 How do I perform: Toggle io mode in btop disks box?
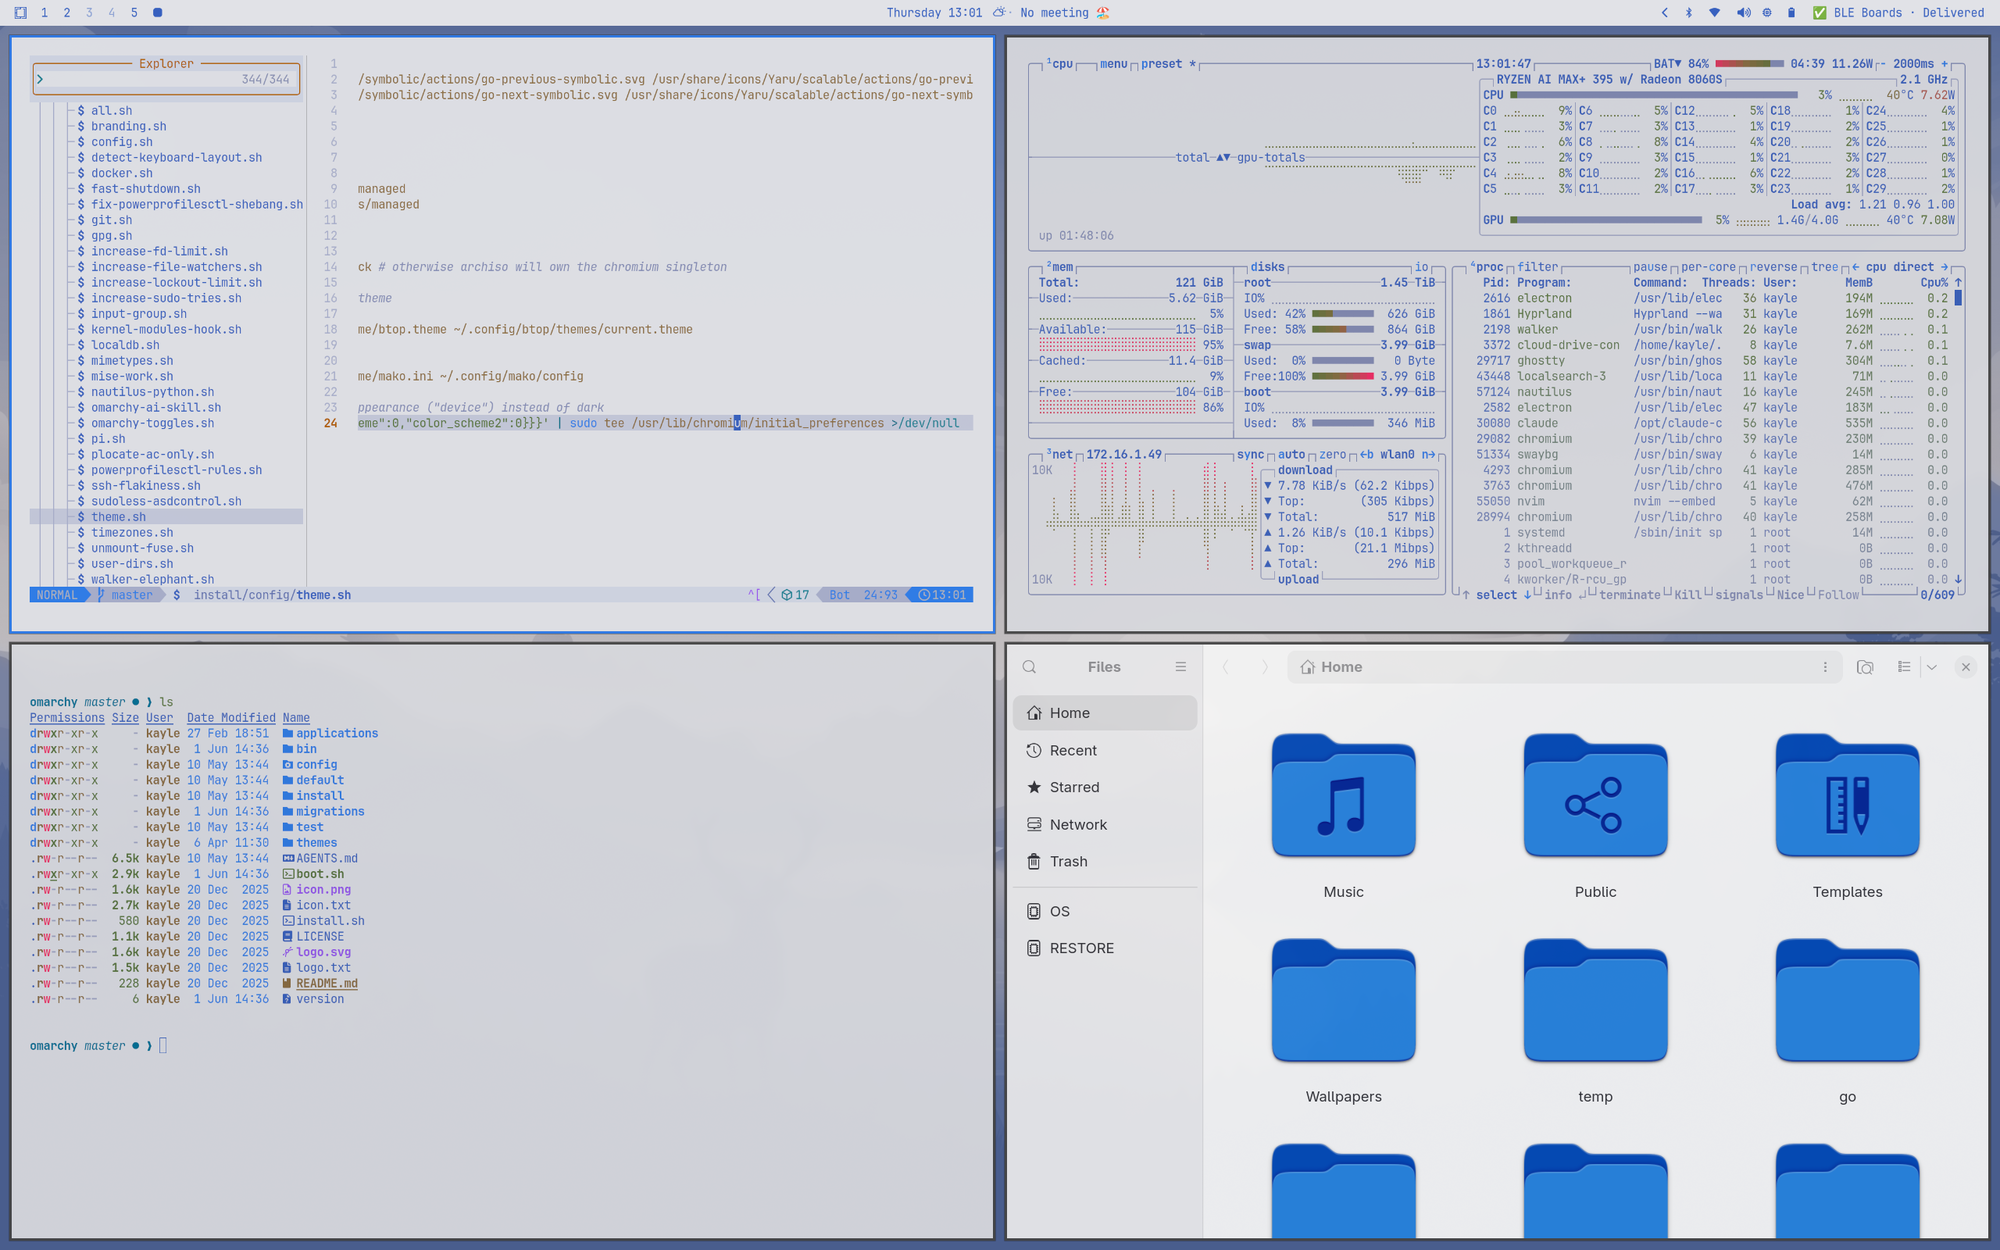pos(1421,267)
